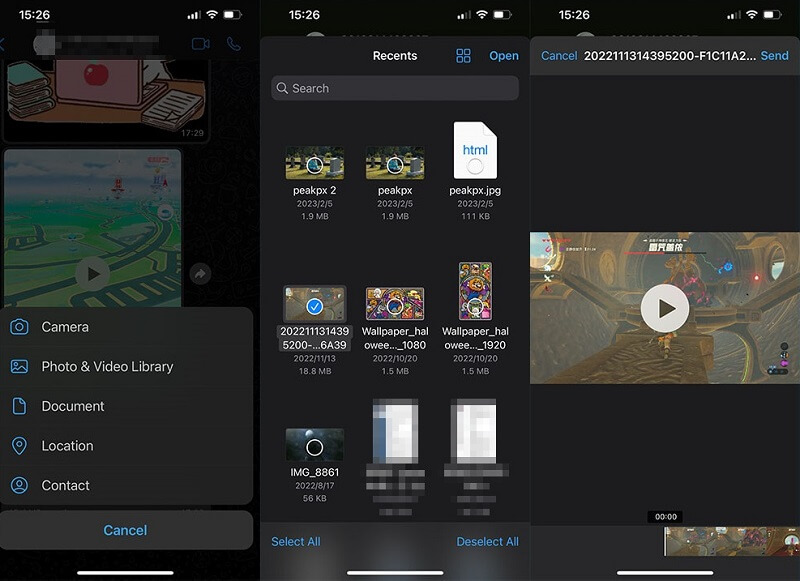
Task: Tap the Location pin icon
Action: [19, 445]
